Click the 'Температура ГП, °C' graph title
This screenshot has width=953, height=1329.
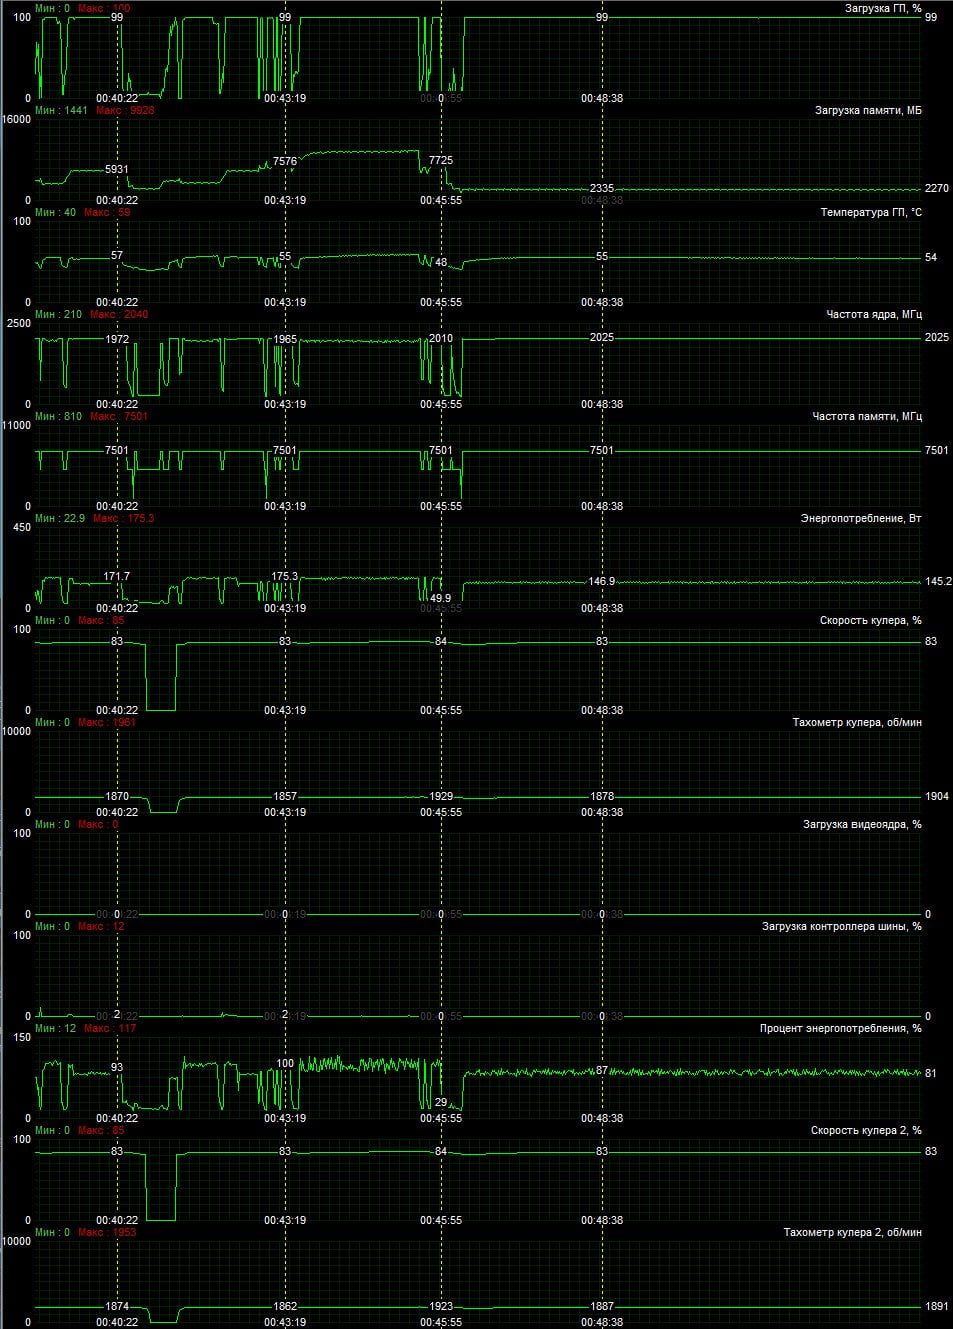871,212
